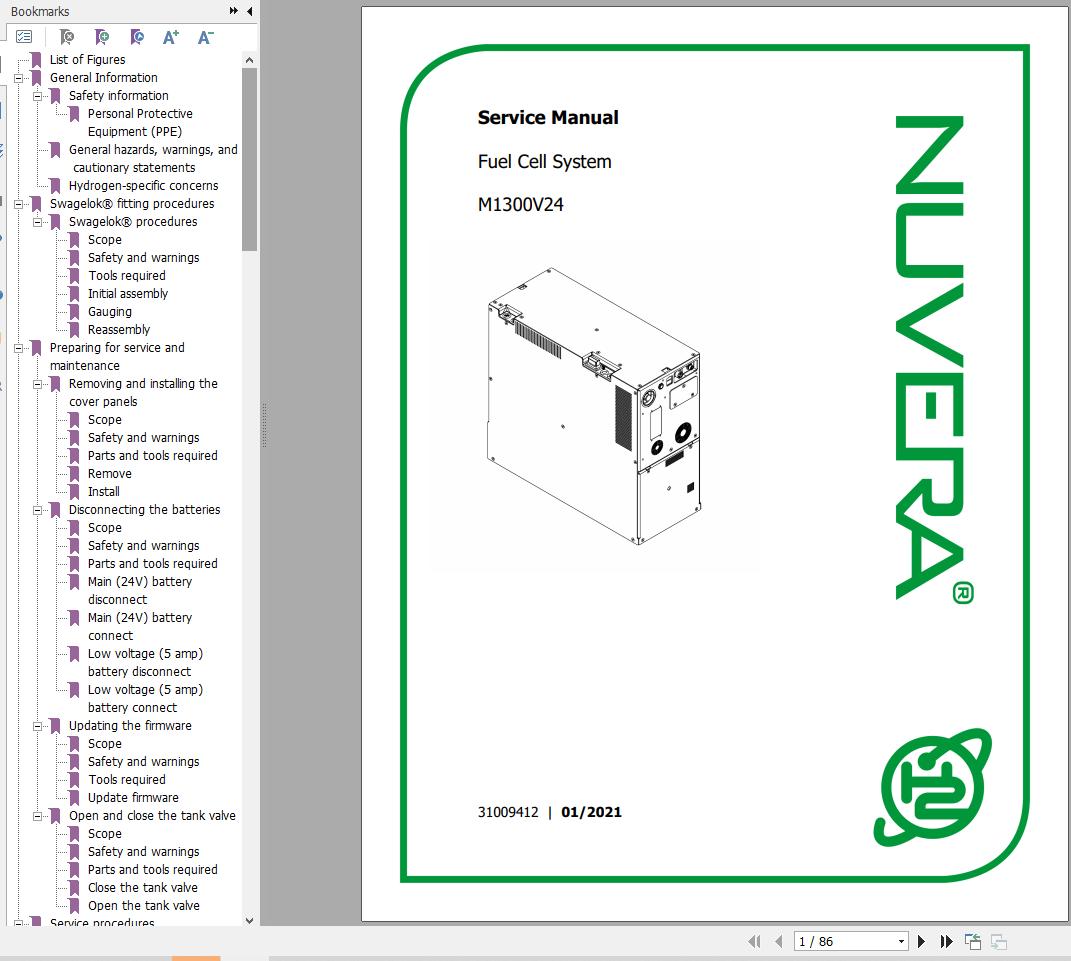Go to the Update firmware bookmark
The height and width of the screenshot is (961, 1071).
pyautogui.click(x=133, y=797)
